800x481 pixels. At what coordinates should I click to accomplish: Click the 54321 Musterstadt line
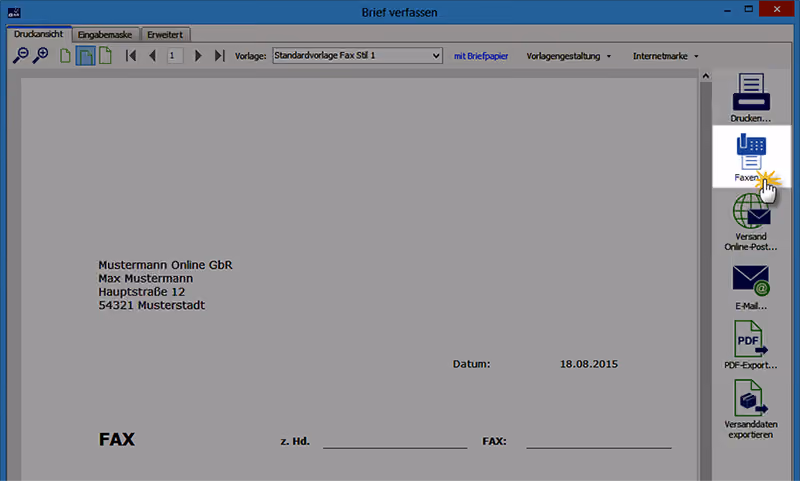click(x=152, y=305)
